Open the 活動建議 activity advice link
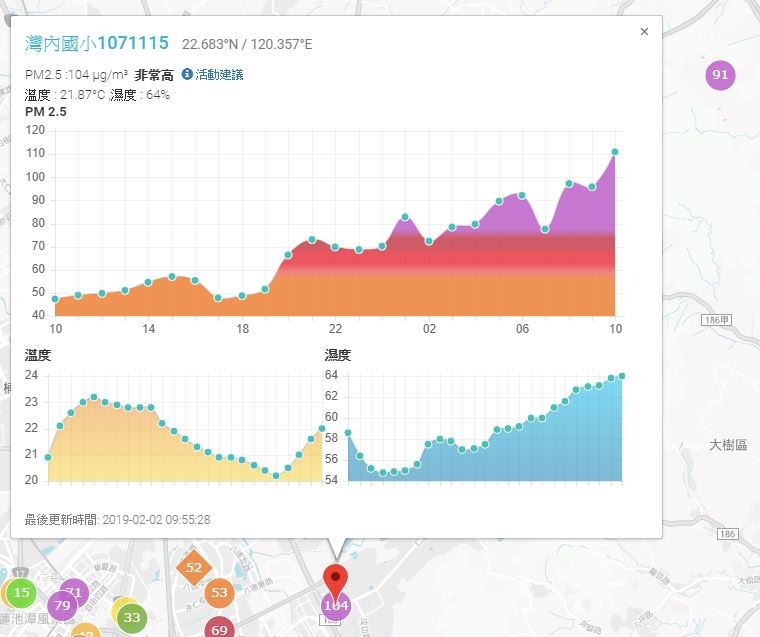This screenshot has height=637, width=760. [x=219, y=75]
